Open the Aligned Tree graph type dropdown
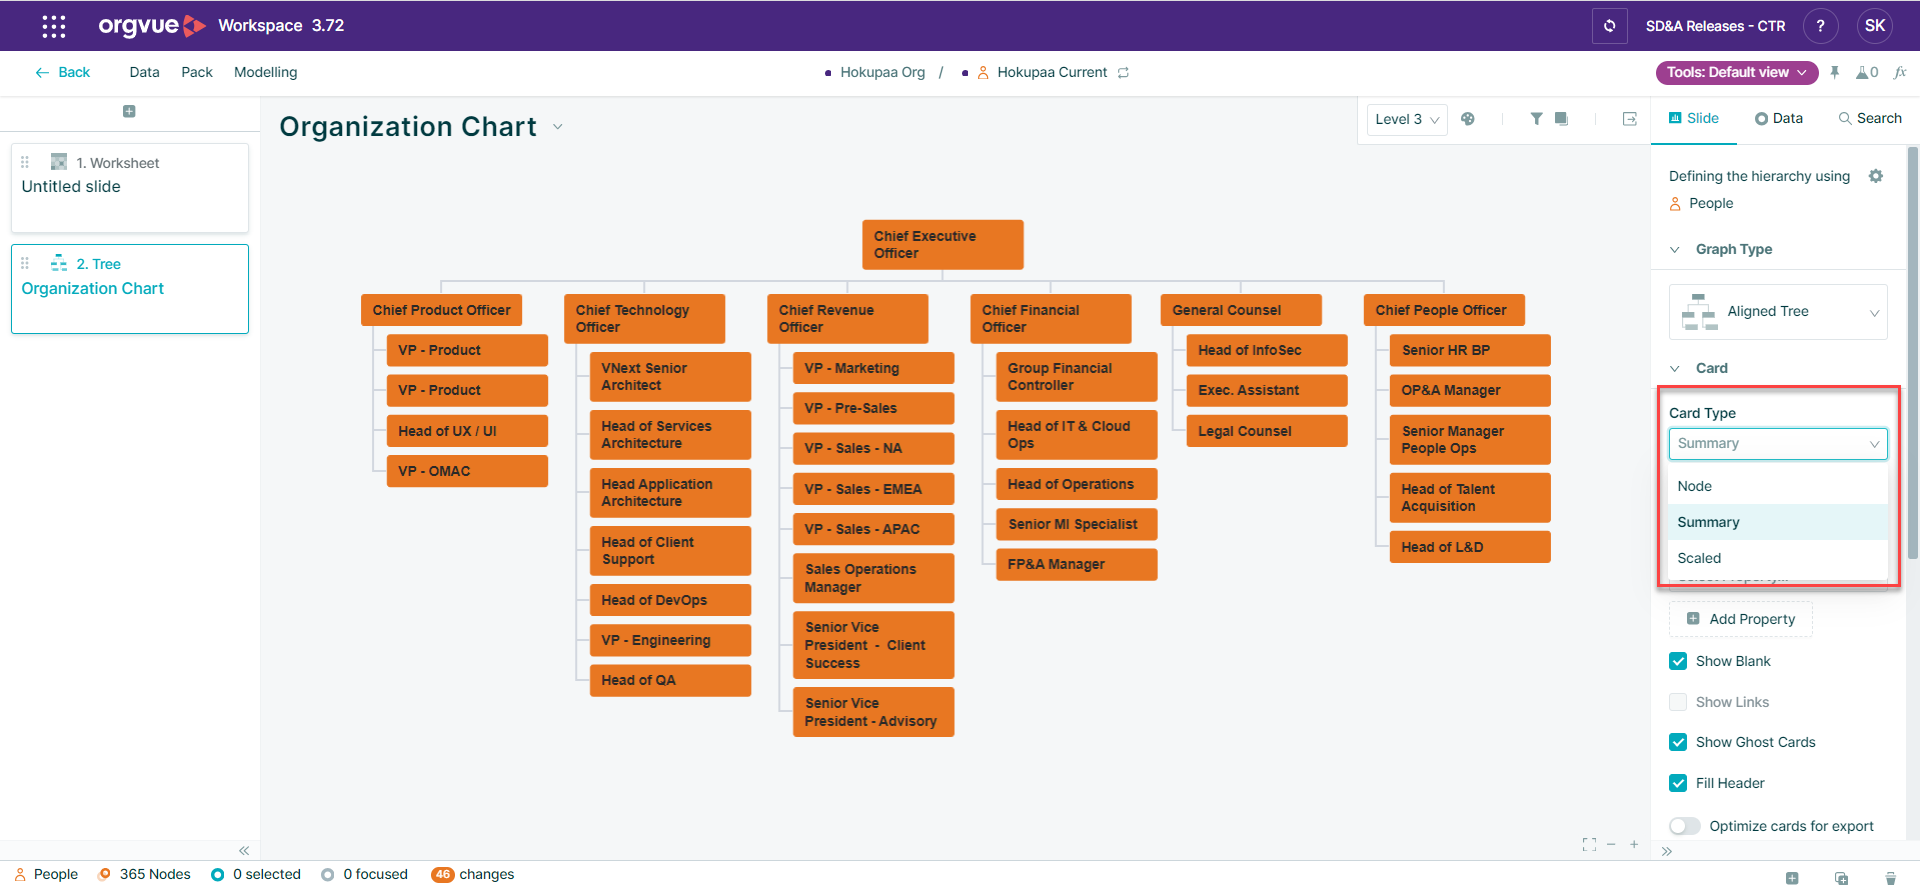 1778,312
